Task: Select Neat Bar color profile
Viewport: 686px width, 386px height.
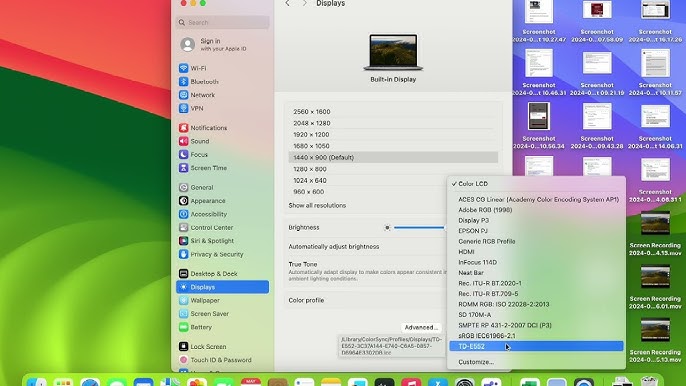Action: [536, 273]
